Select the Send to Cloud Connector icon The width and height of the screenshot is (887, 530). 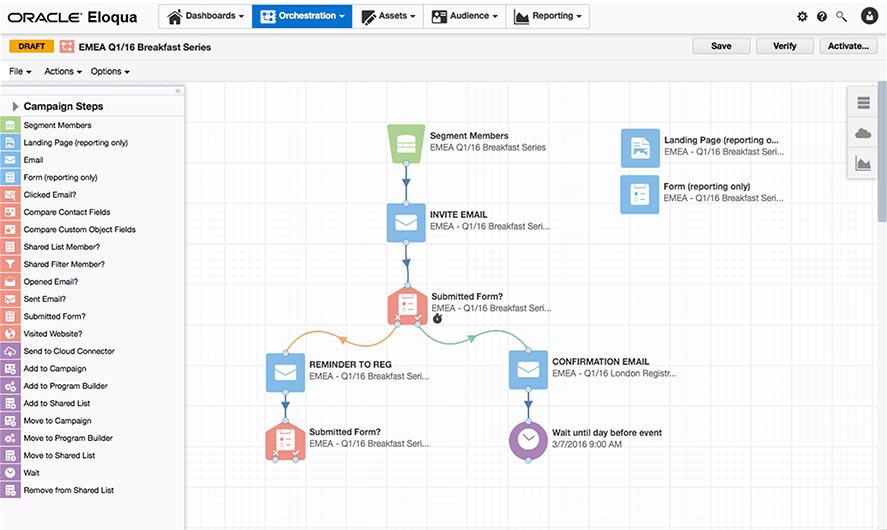point(10,351)
